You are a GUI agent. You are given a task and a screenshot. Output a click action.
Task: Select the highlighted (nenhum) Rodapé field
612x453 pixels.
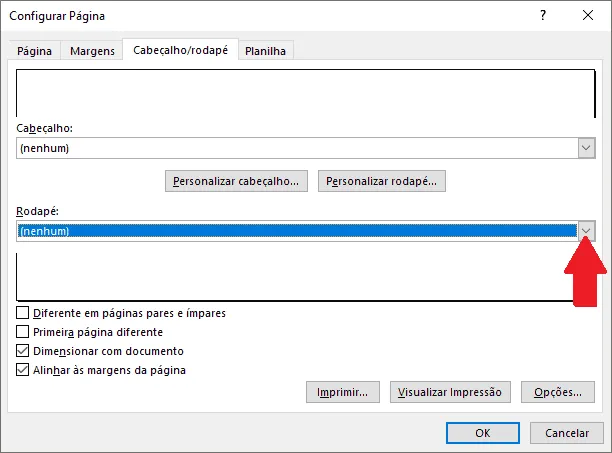point(297,231)
